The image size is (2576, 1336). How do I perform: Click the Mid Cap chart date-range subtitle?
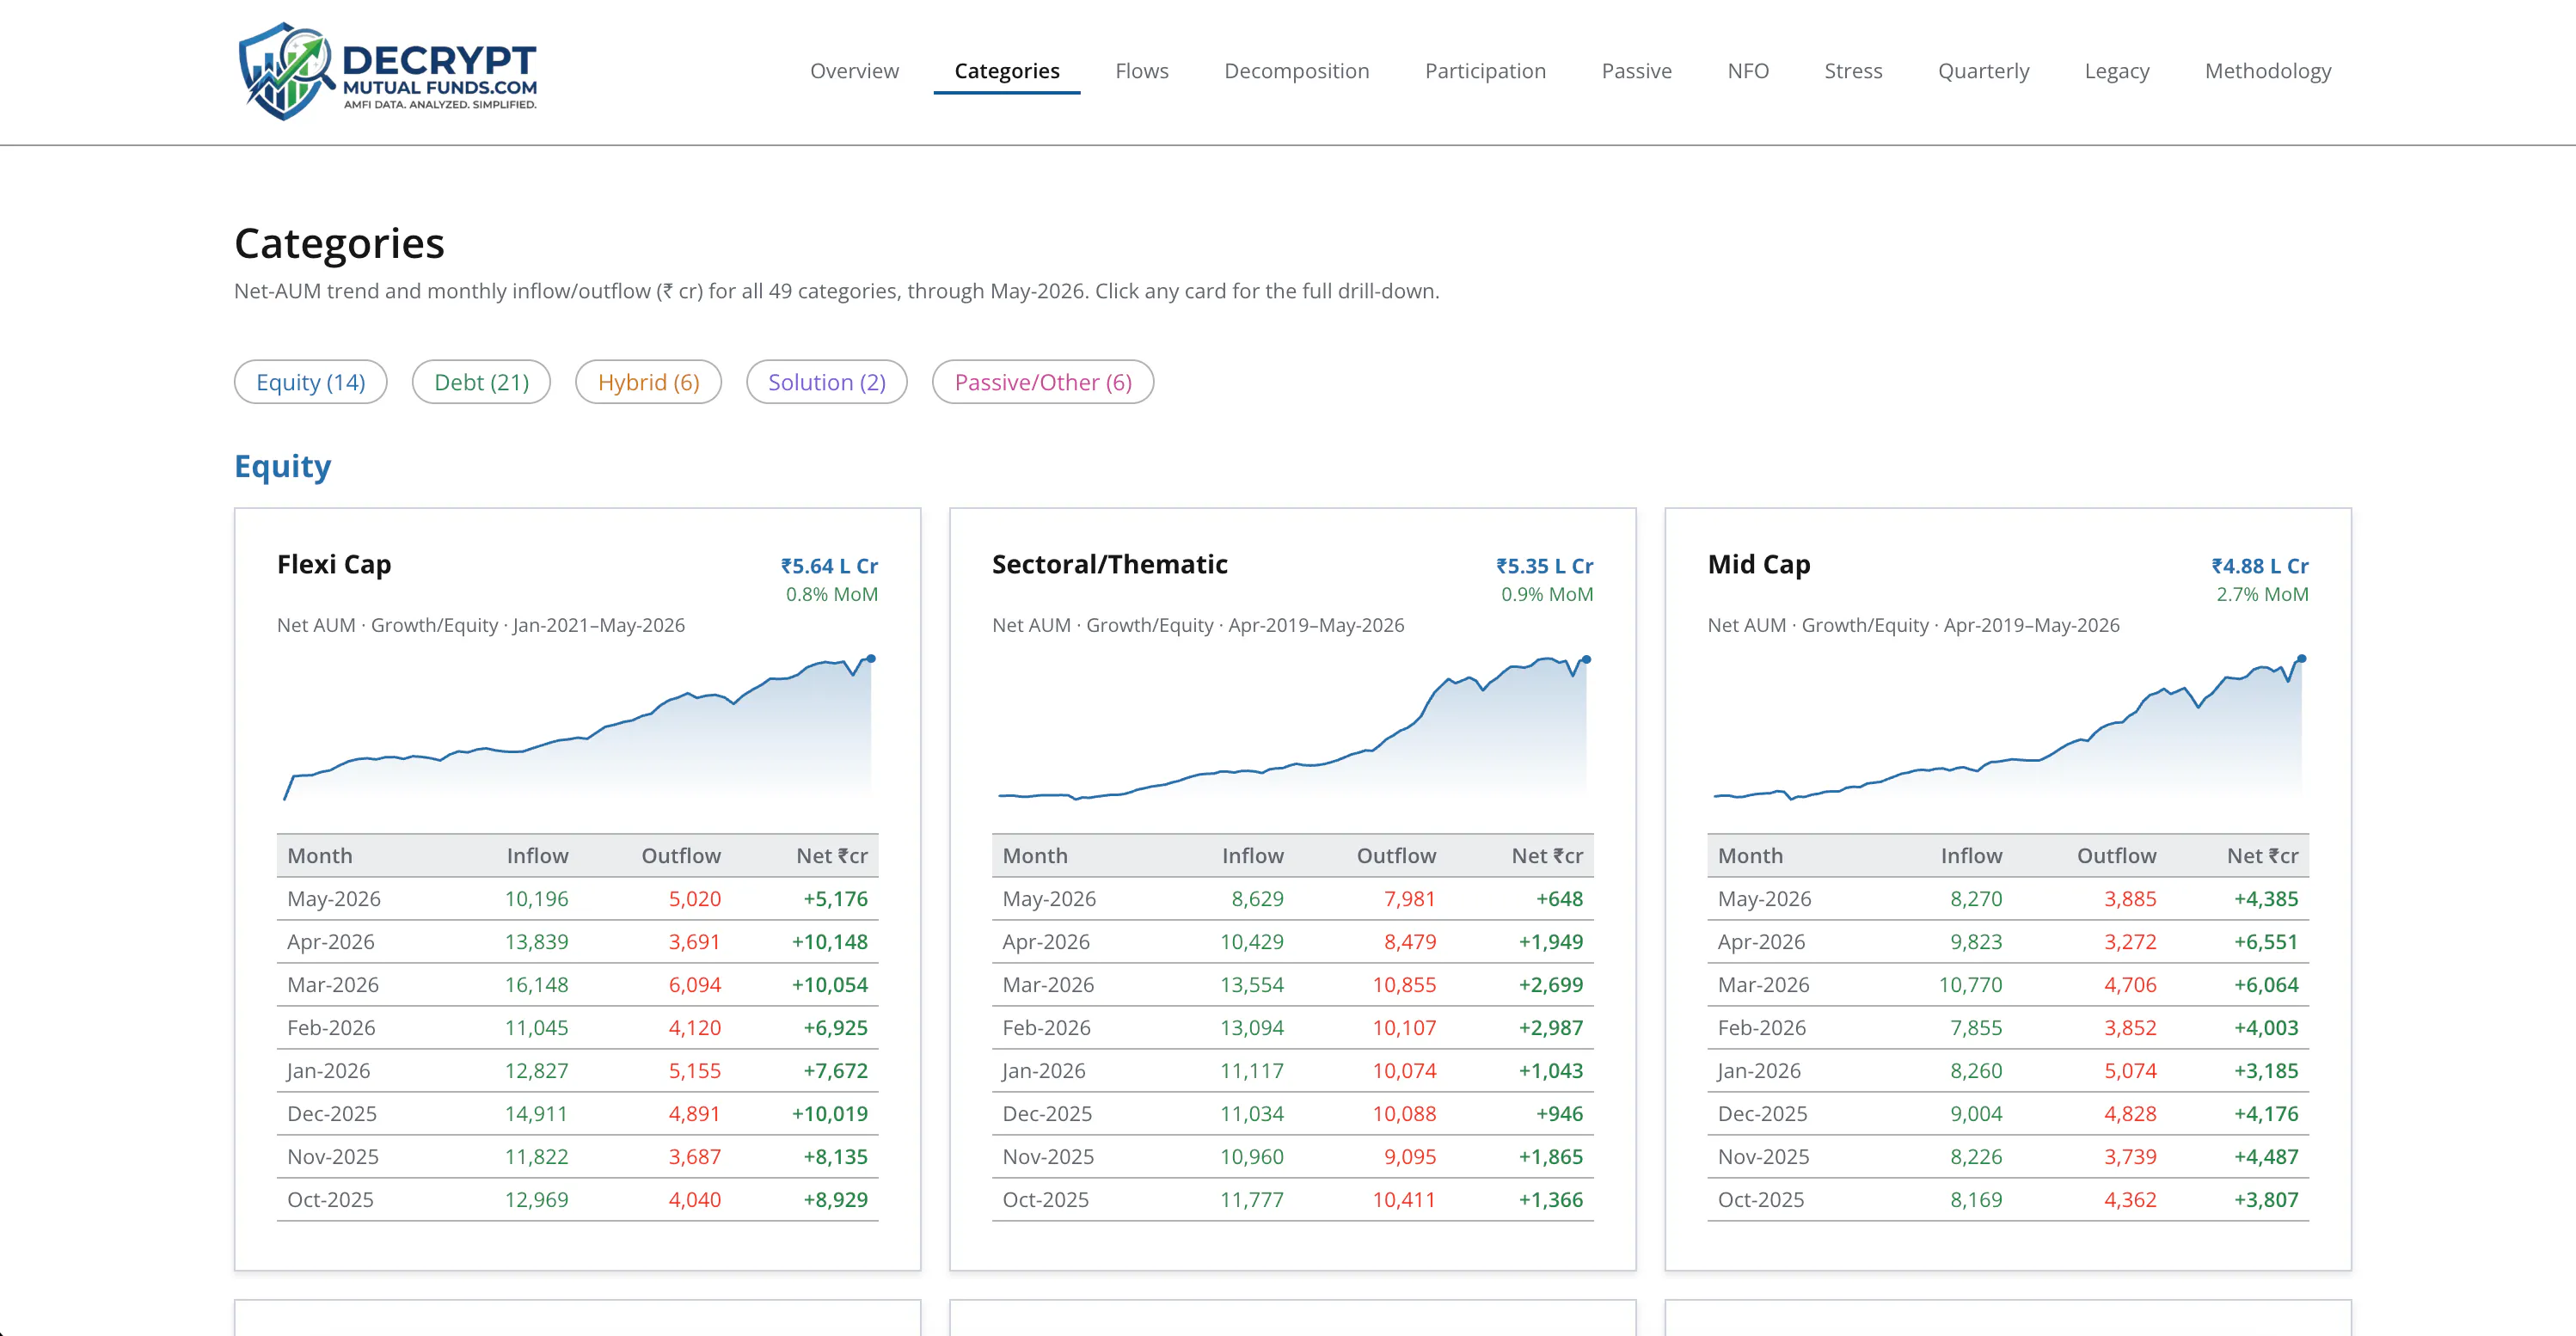click(x=1913, y=625)
